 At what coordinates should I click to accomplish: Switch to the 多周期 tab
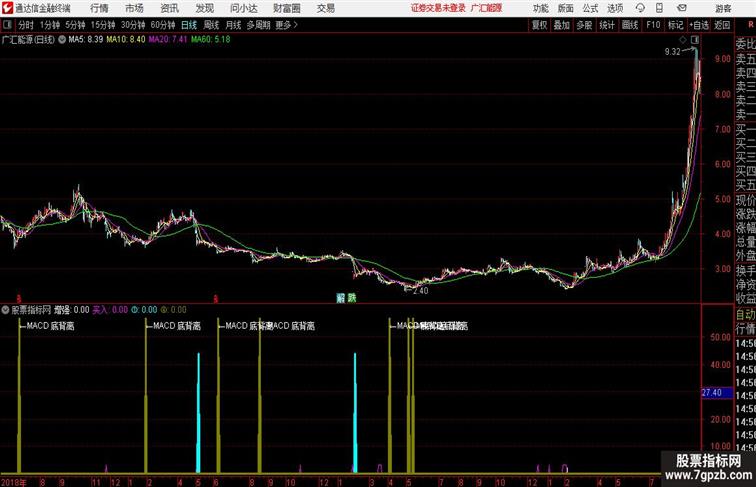coord(258,25)
